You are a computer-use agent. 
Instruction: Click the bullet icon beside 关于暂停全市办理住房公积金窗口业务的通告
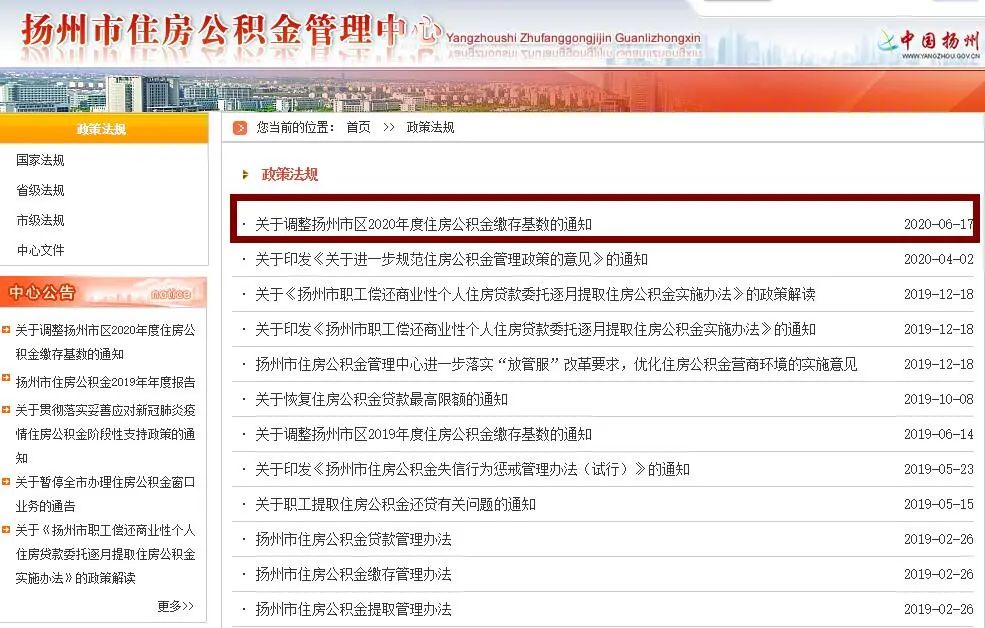point(6,482)
